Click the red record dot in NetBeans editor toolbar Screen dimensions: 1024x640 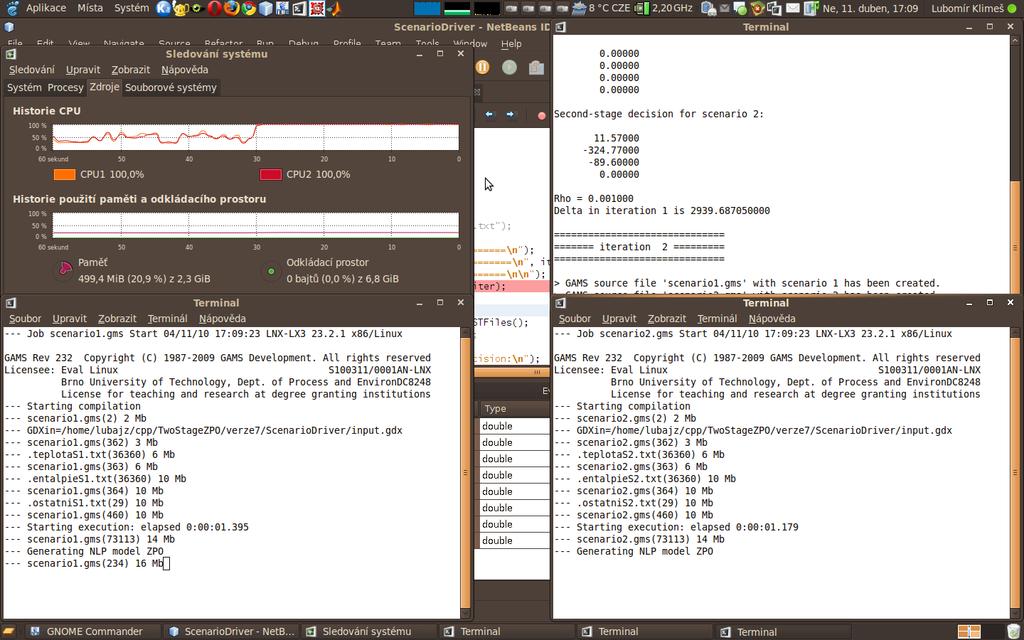click(541, 116)
